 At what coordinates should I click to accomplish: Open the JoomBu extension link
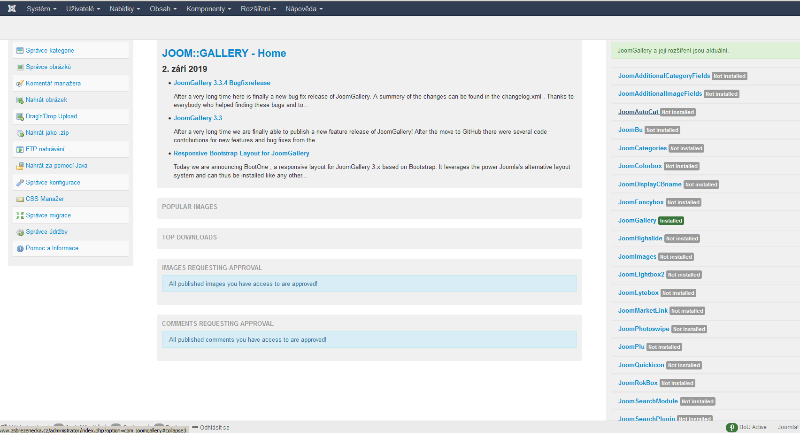[x=630, y=130]
